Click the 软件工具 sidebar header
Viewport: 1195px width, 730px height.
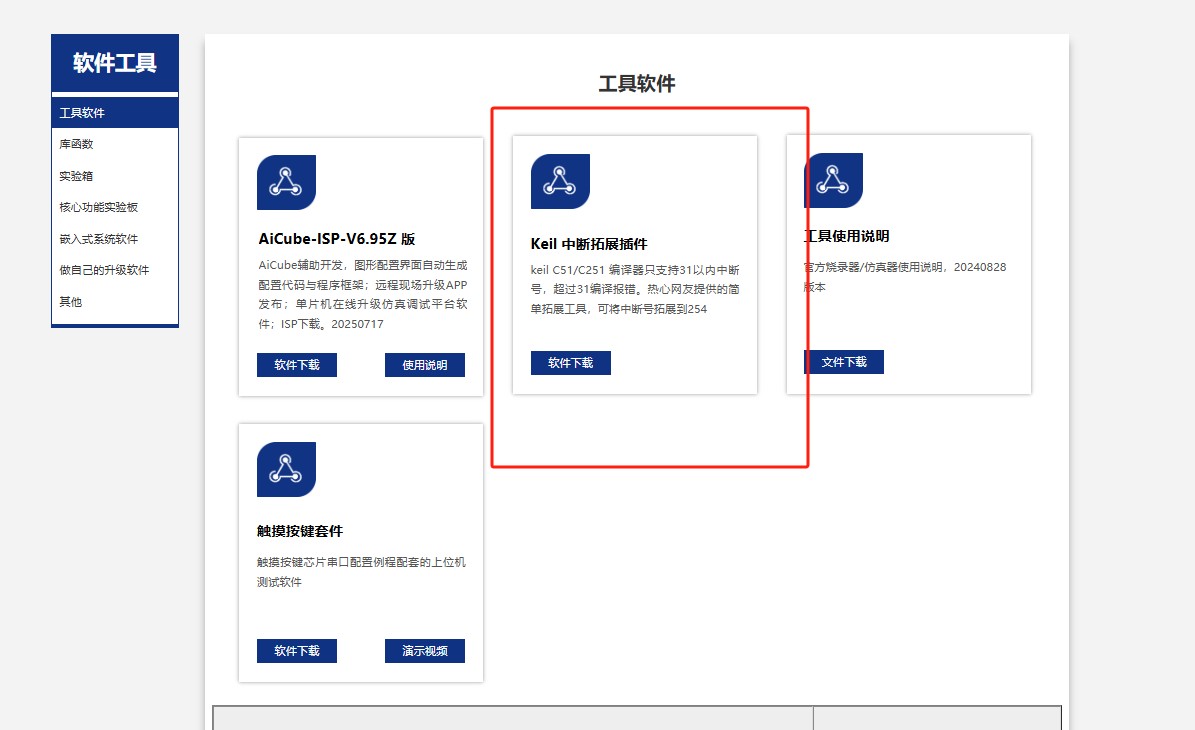[x=114, y=62]
